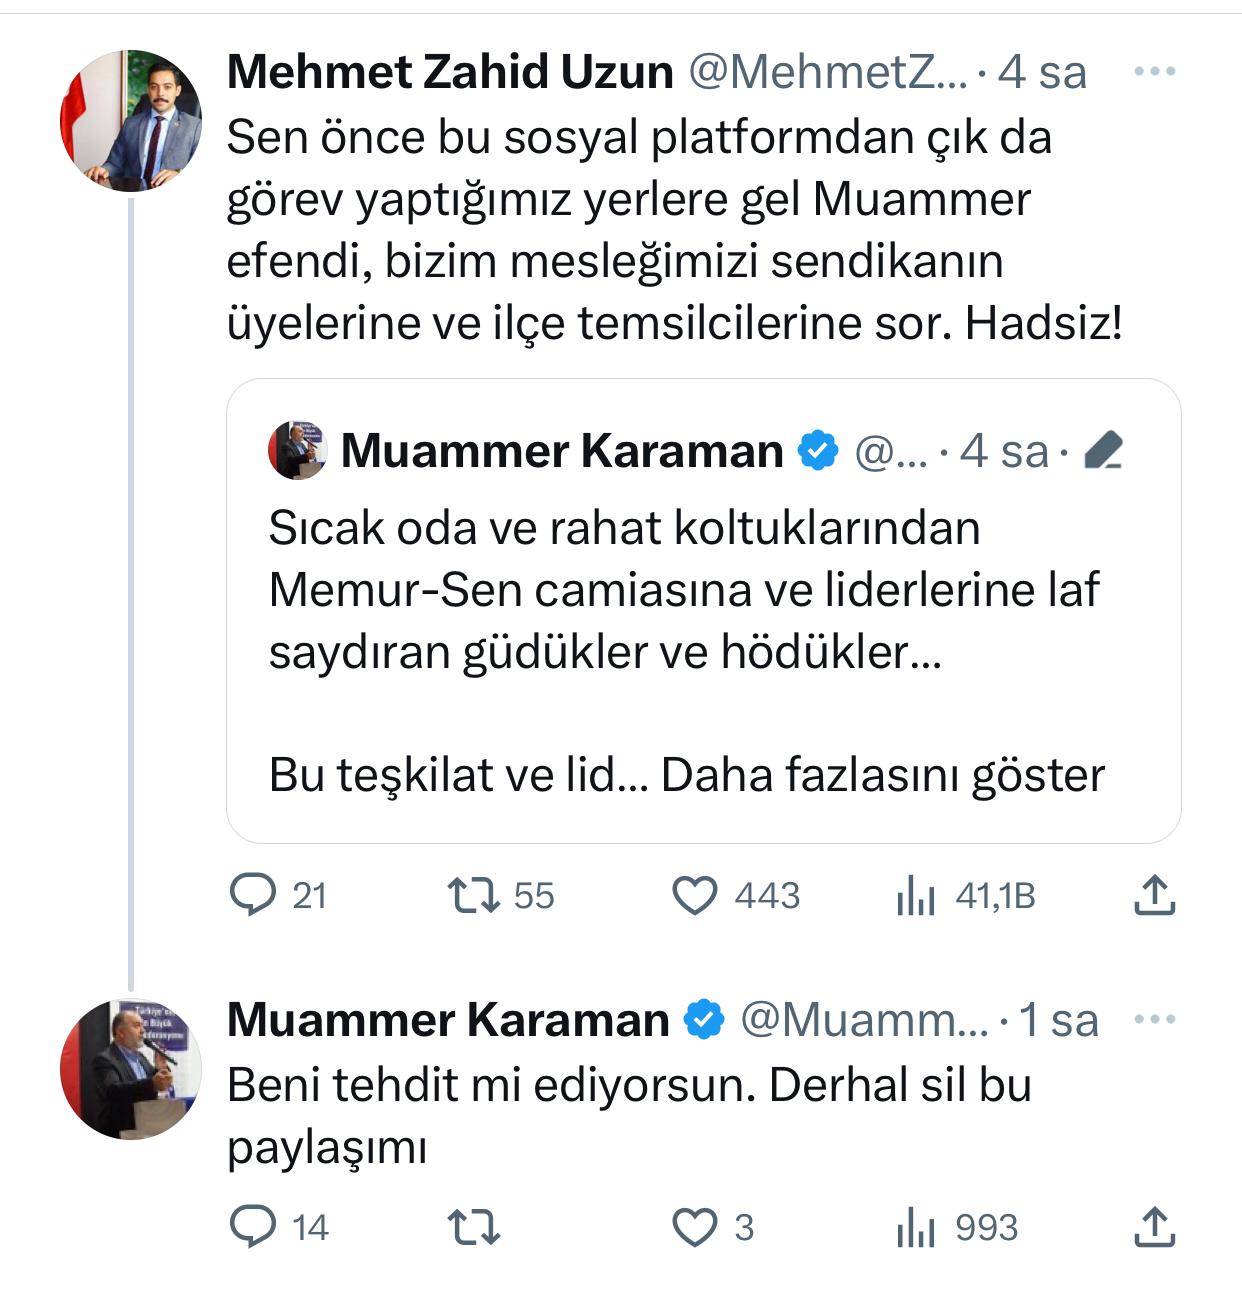Reply to Mehmet Zahid Uzun's tweet
1242x1293 pixels.
(253, 895)
